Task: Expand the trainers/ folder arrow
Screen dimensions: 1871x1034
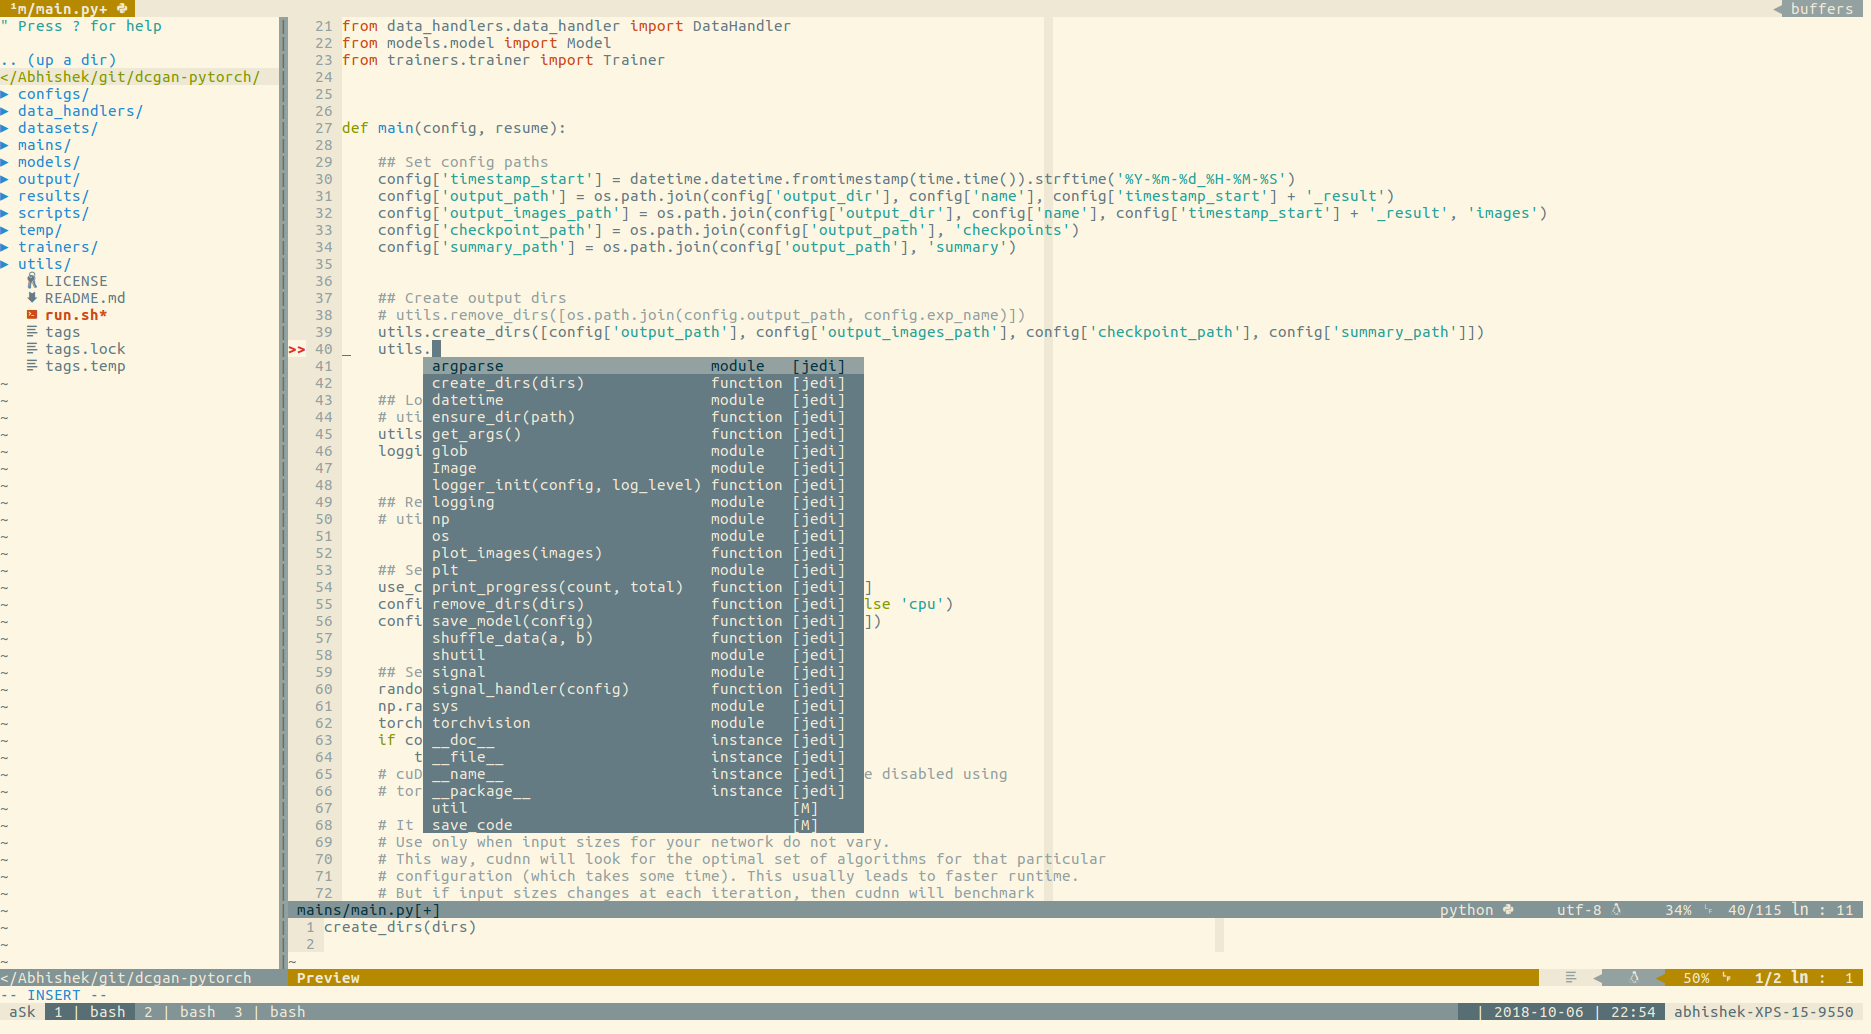Action: coord(5,247)
